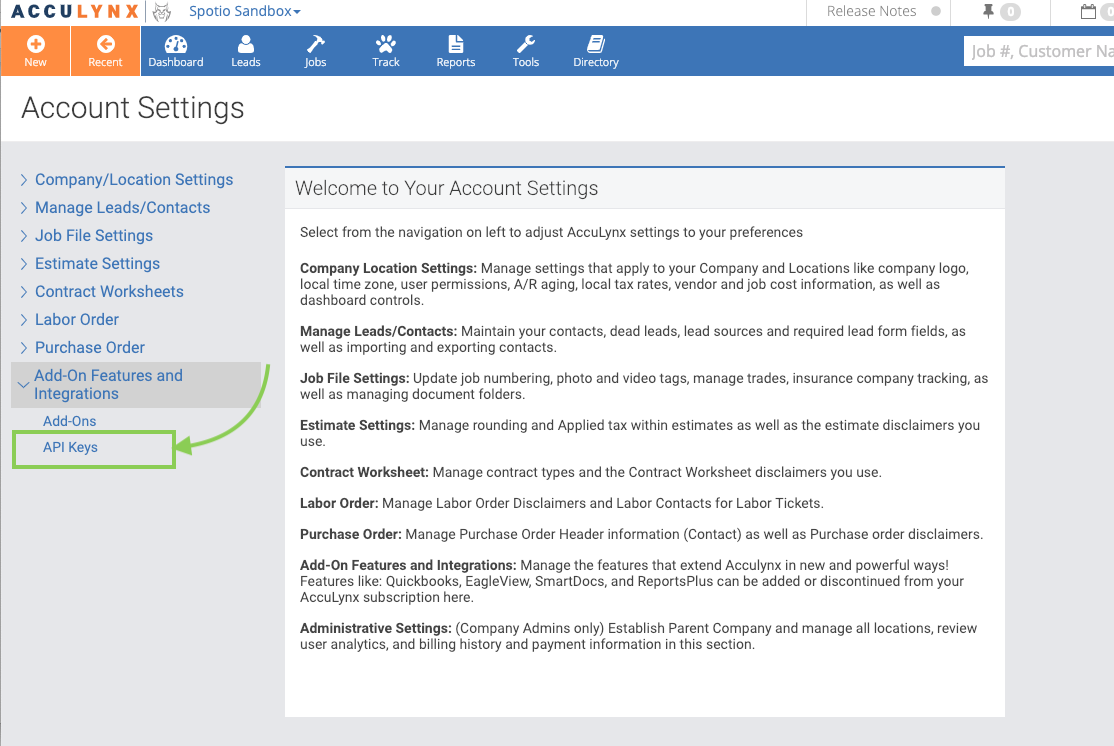Click the Company Location Settings bold label
The height and width of the screenshot is (746, 1114).
coord(388,269)
